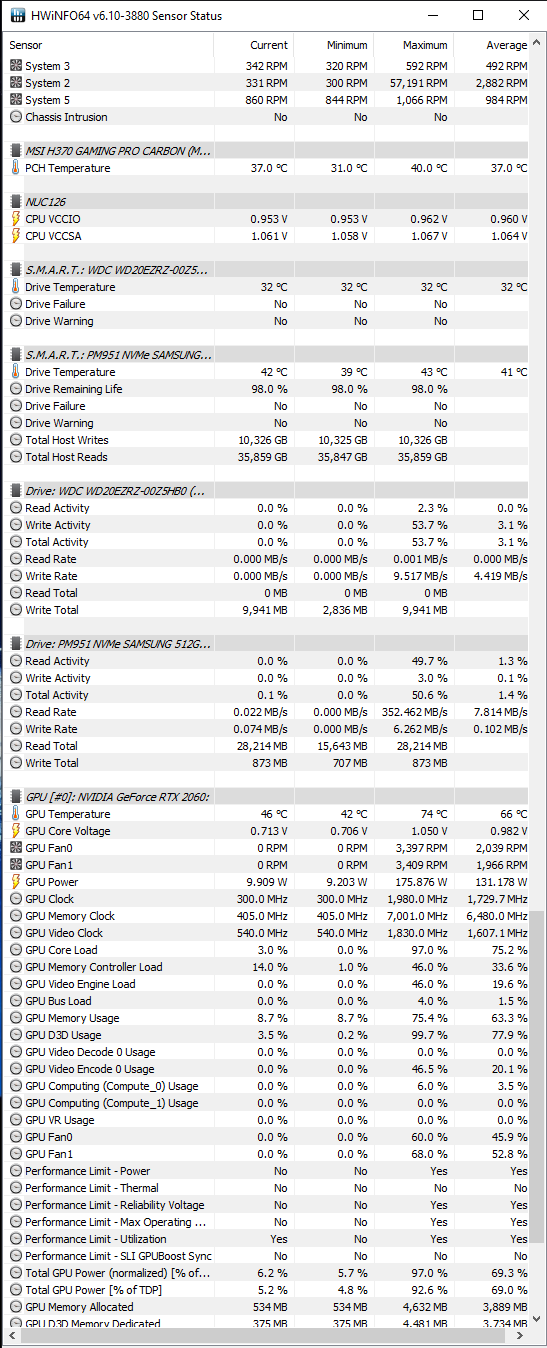
Task: Click the thermometer icon for PCH Temperature
Action: coord(15,168)
